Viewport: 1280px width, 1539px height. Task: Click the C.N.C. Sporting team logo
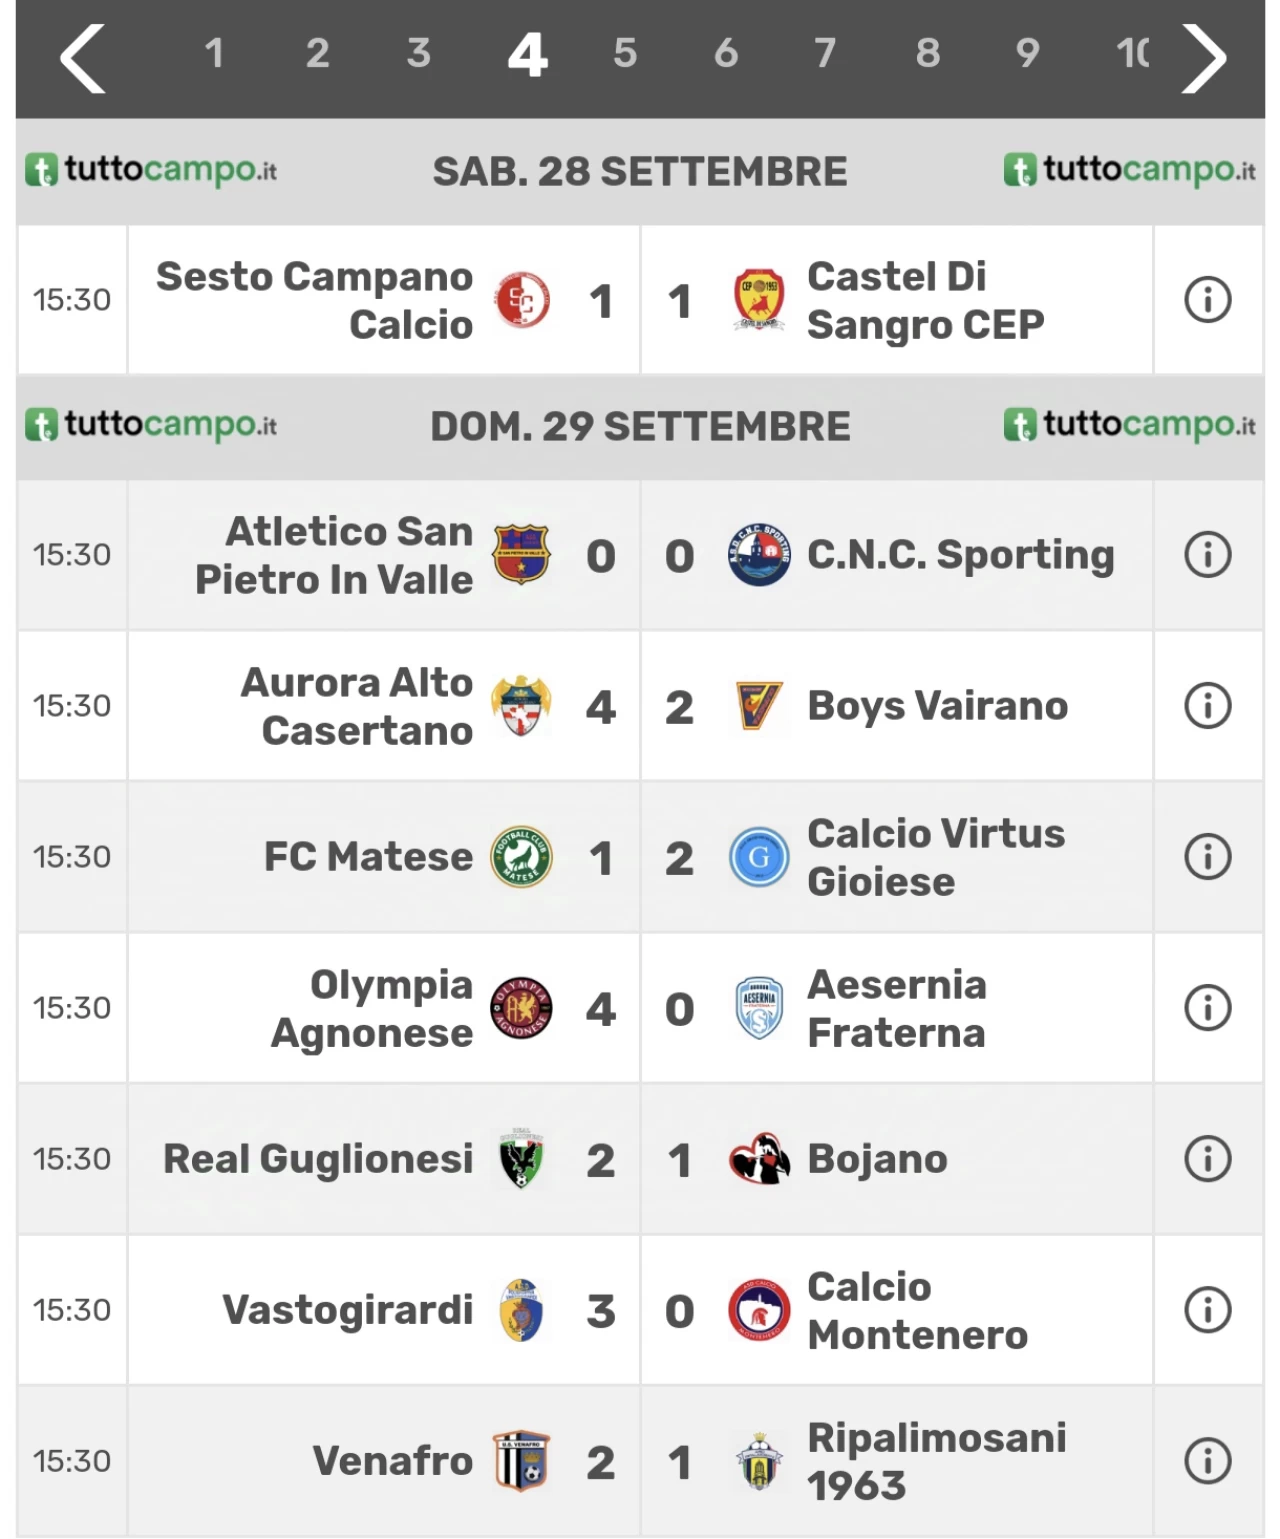point(759,555)
